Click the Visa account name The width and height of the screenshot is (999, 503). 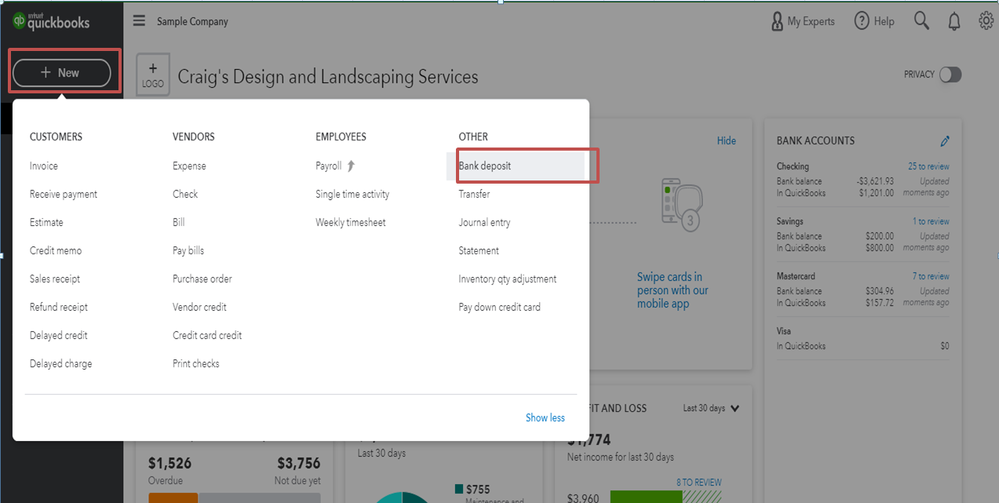[x=784, y=332]
